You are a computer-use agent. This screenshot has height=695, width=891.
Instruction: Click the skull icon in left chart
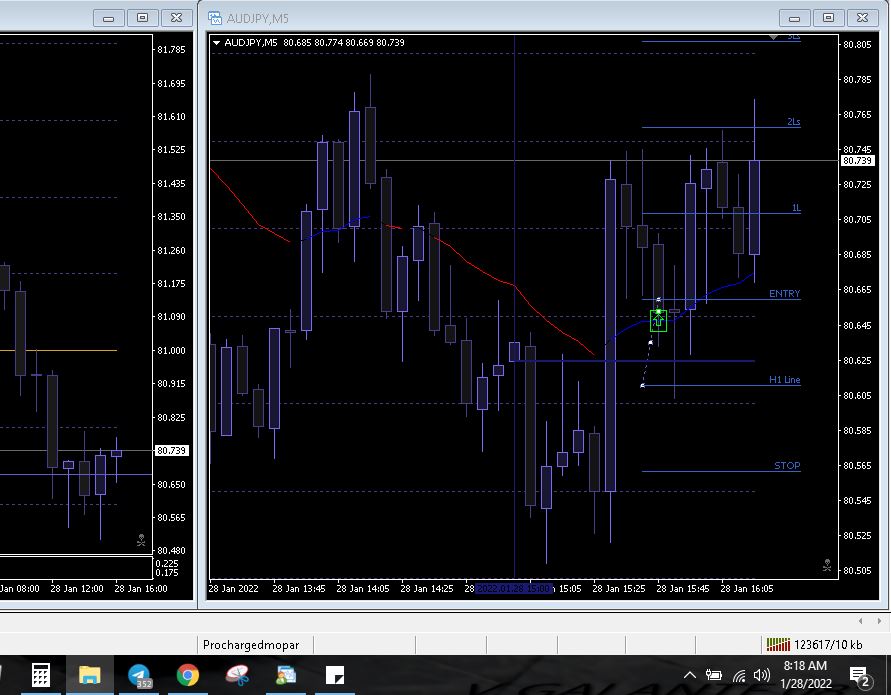[141, 540]
